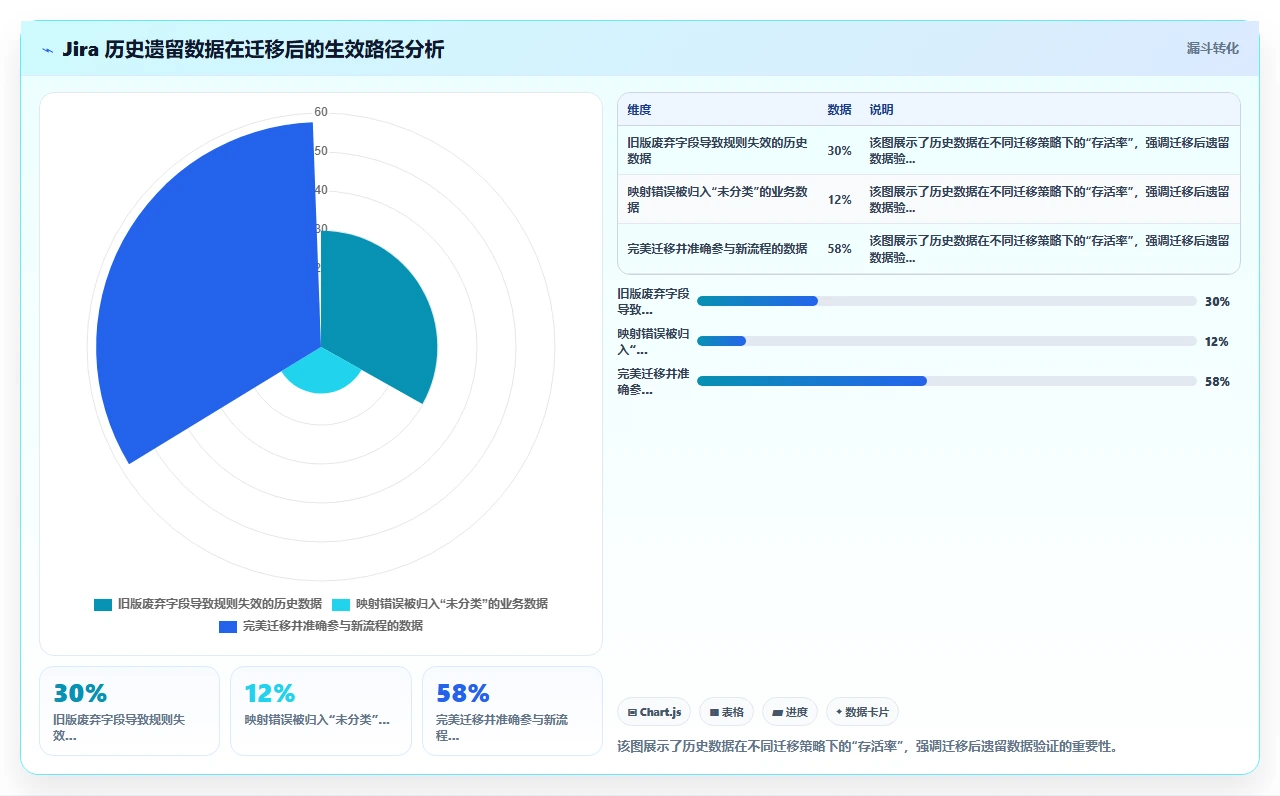Open the 30% data card
Screen dimensions: 1280x796
tap(129, 711)
